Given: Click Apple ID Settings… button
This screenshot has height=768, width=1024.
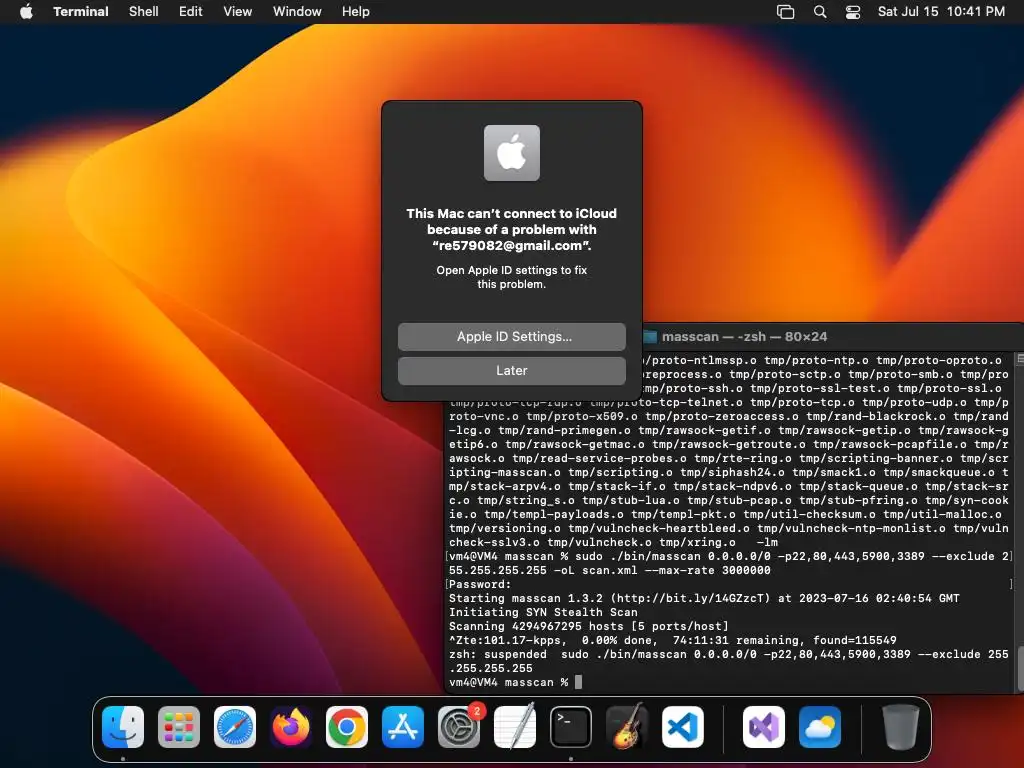Looking at the screenshot, I should [x=511, y=336].
